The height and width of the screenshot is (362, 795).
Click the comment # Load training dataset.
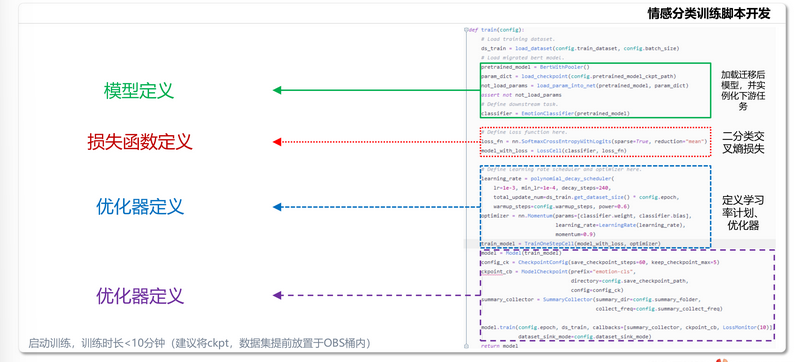pos(518,39)
